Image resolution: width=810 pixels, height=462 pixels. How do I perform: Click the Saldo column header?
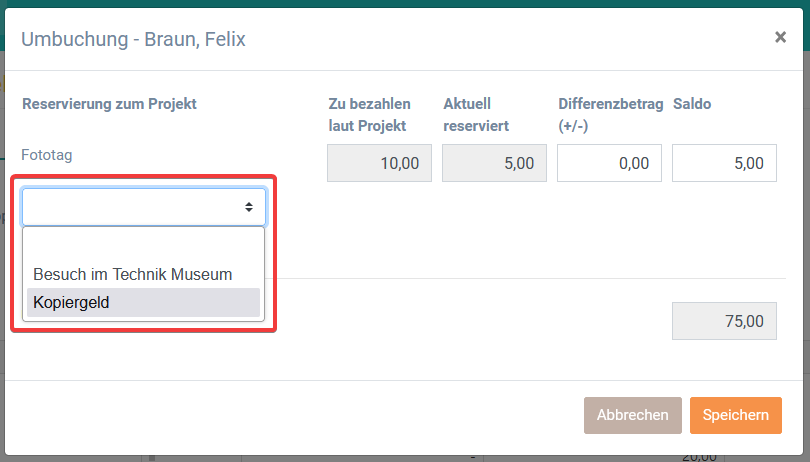(x=692, y=103)
